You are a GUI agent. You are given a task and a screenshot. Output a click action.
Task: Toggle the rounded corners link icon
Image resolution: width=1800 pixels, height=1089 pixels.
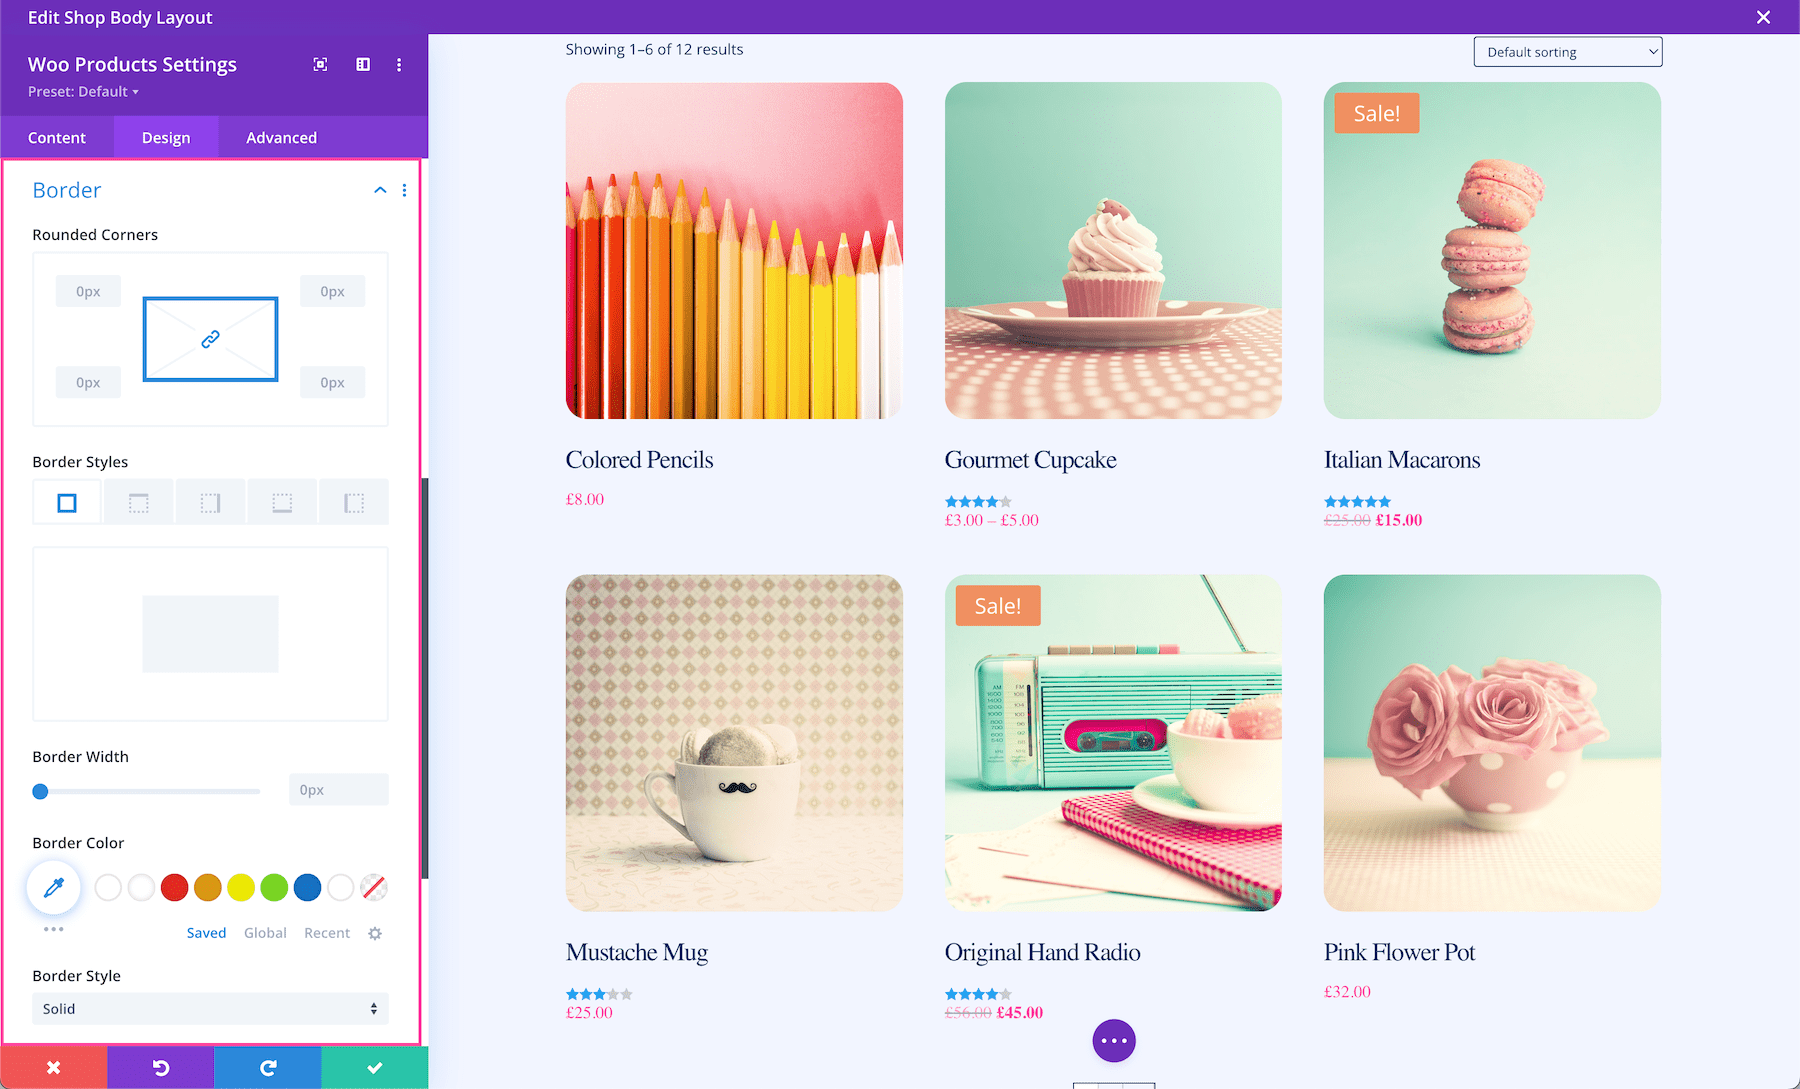click(x=210, y=339)
